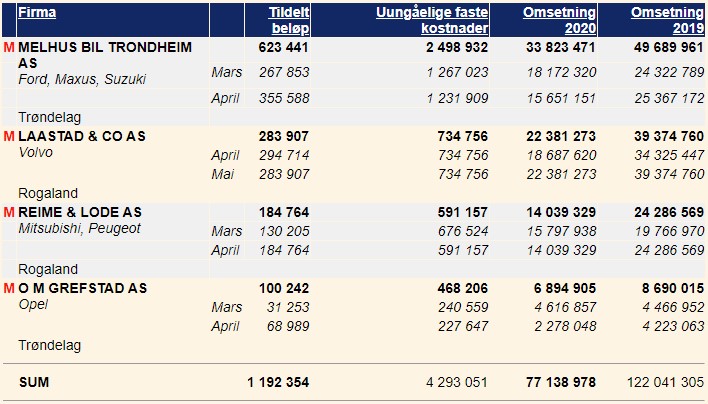Open REIME & LODE AS company entry
Screen dimensions: 708x404
(x=80, y=212)
